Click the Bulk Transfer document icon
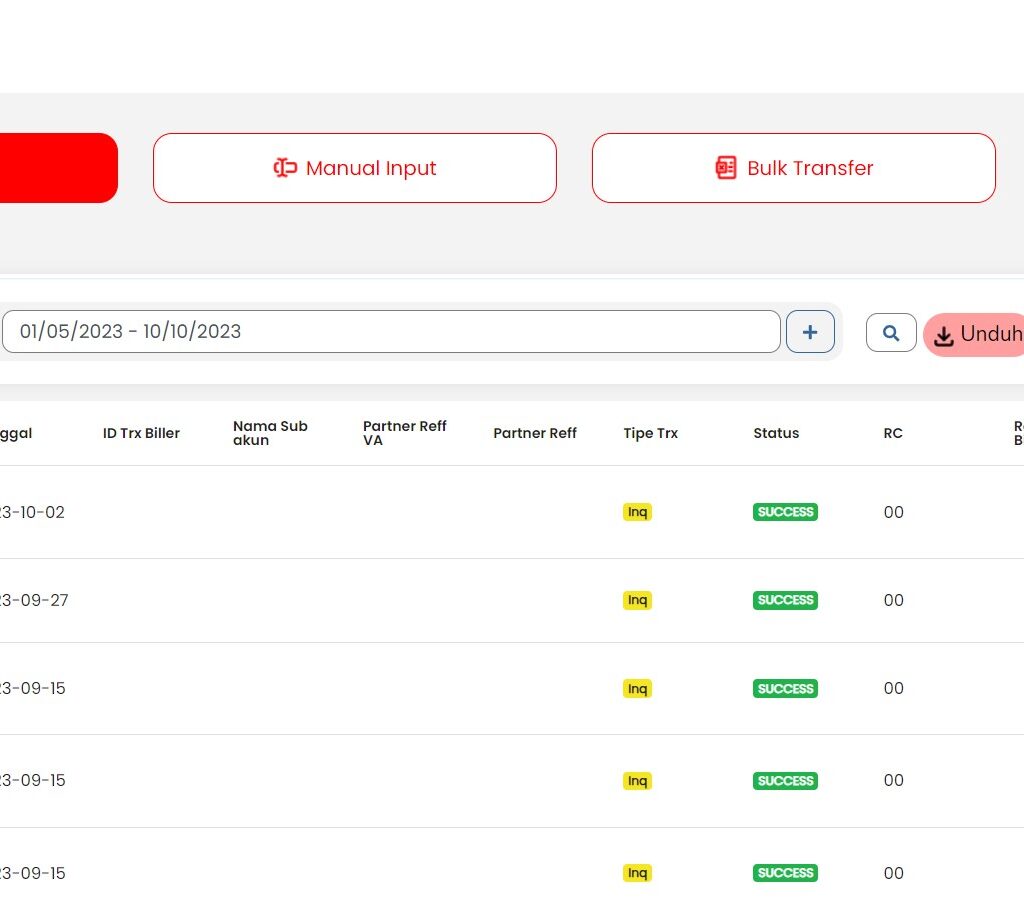 tap(726, 168)
